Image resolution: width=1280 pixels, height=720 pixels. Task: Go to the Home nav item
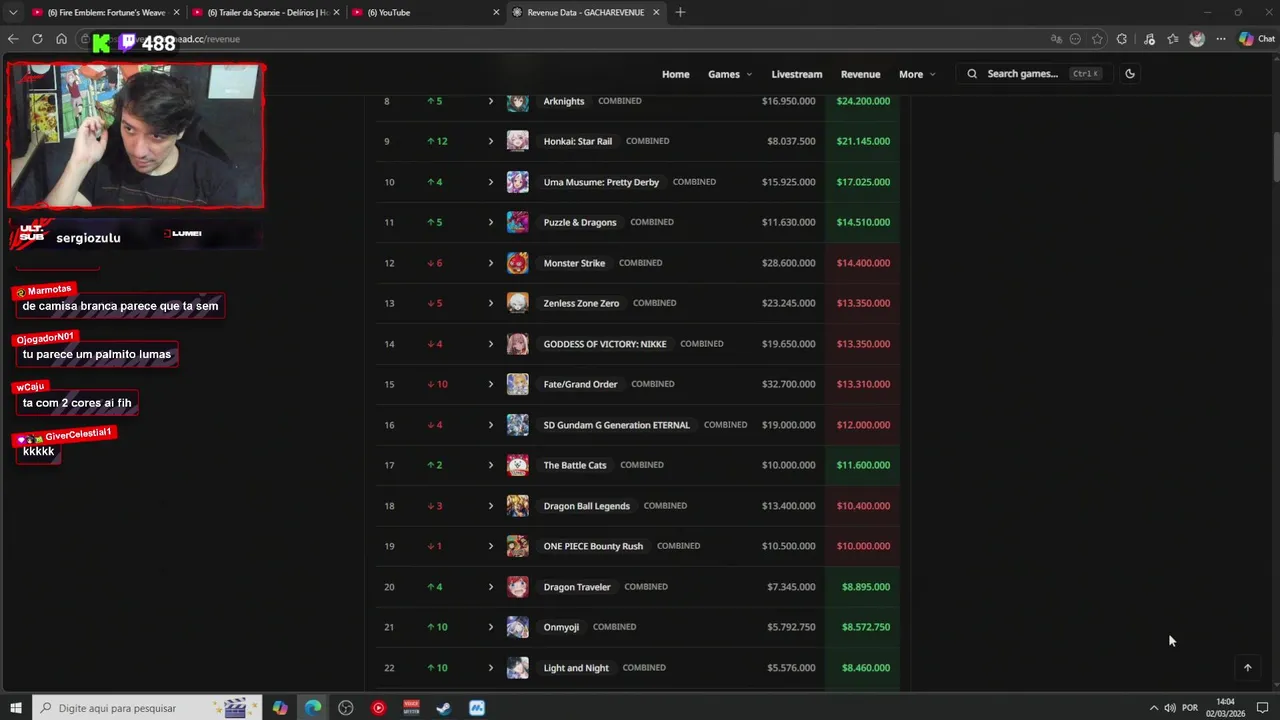(676, 74)
